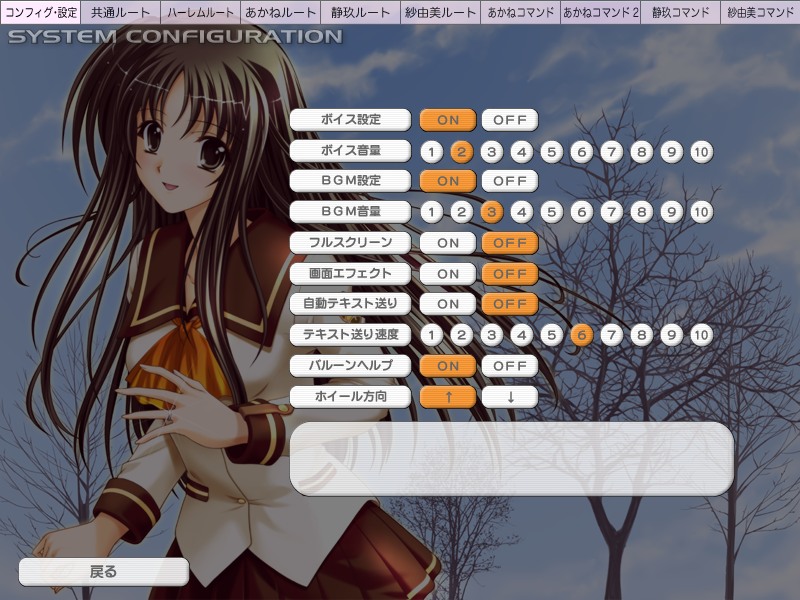Set ボイス音量 to 3

[492, 152]
